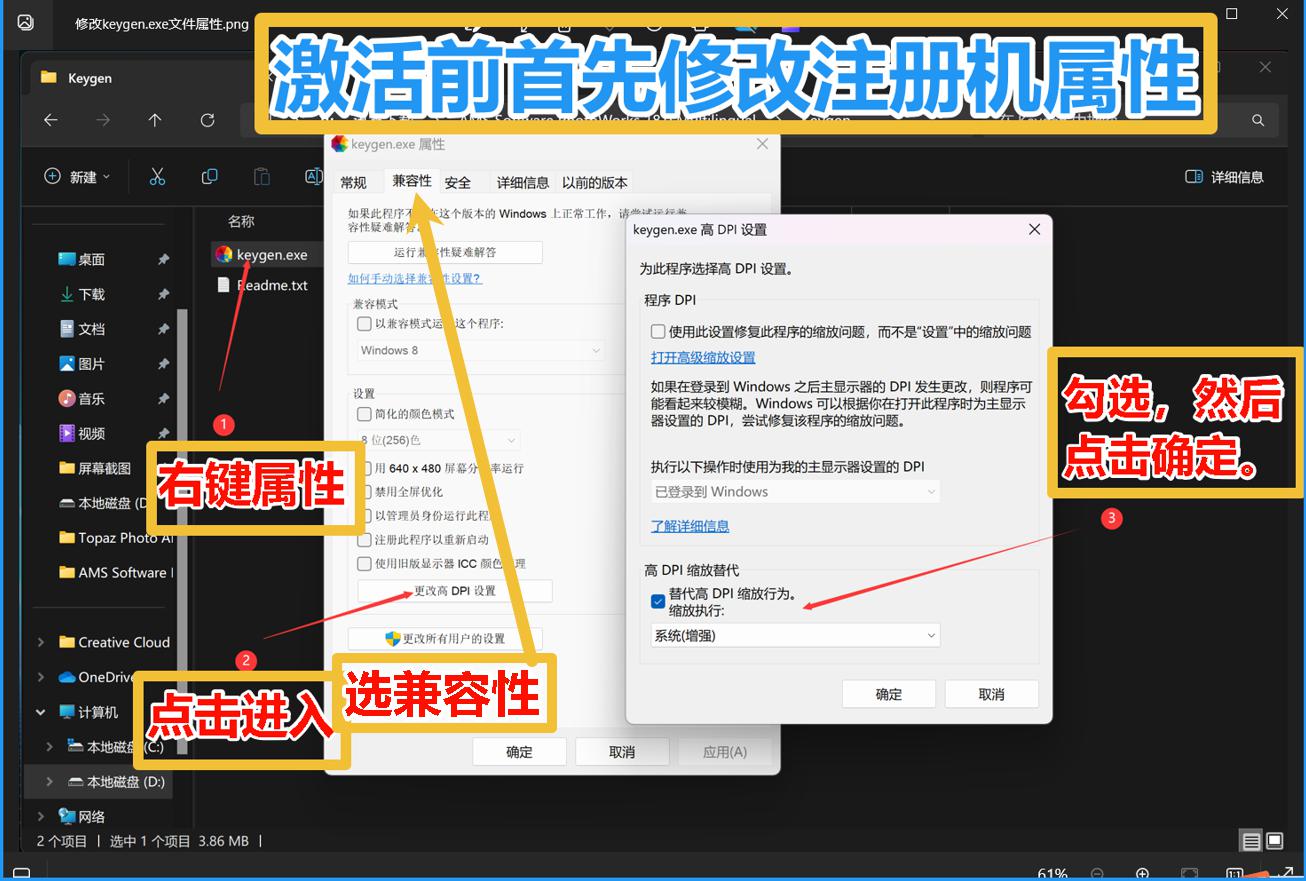Switch to large thumbnails view icon in status bar

click(x=1275, y=841)
